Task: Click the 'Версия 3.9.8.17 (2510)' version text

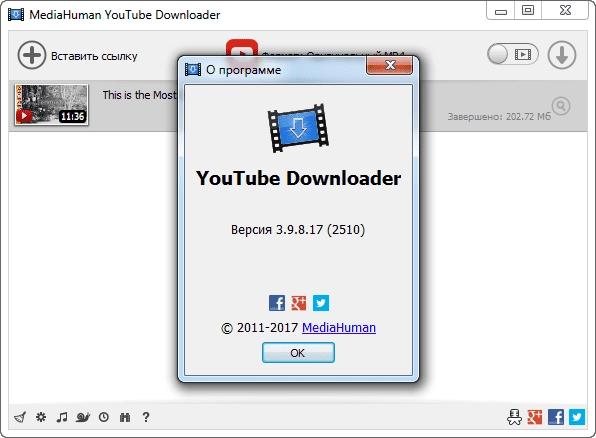Action: point(298,230)
